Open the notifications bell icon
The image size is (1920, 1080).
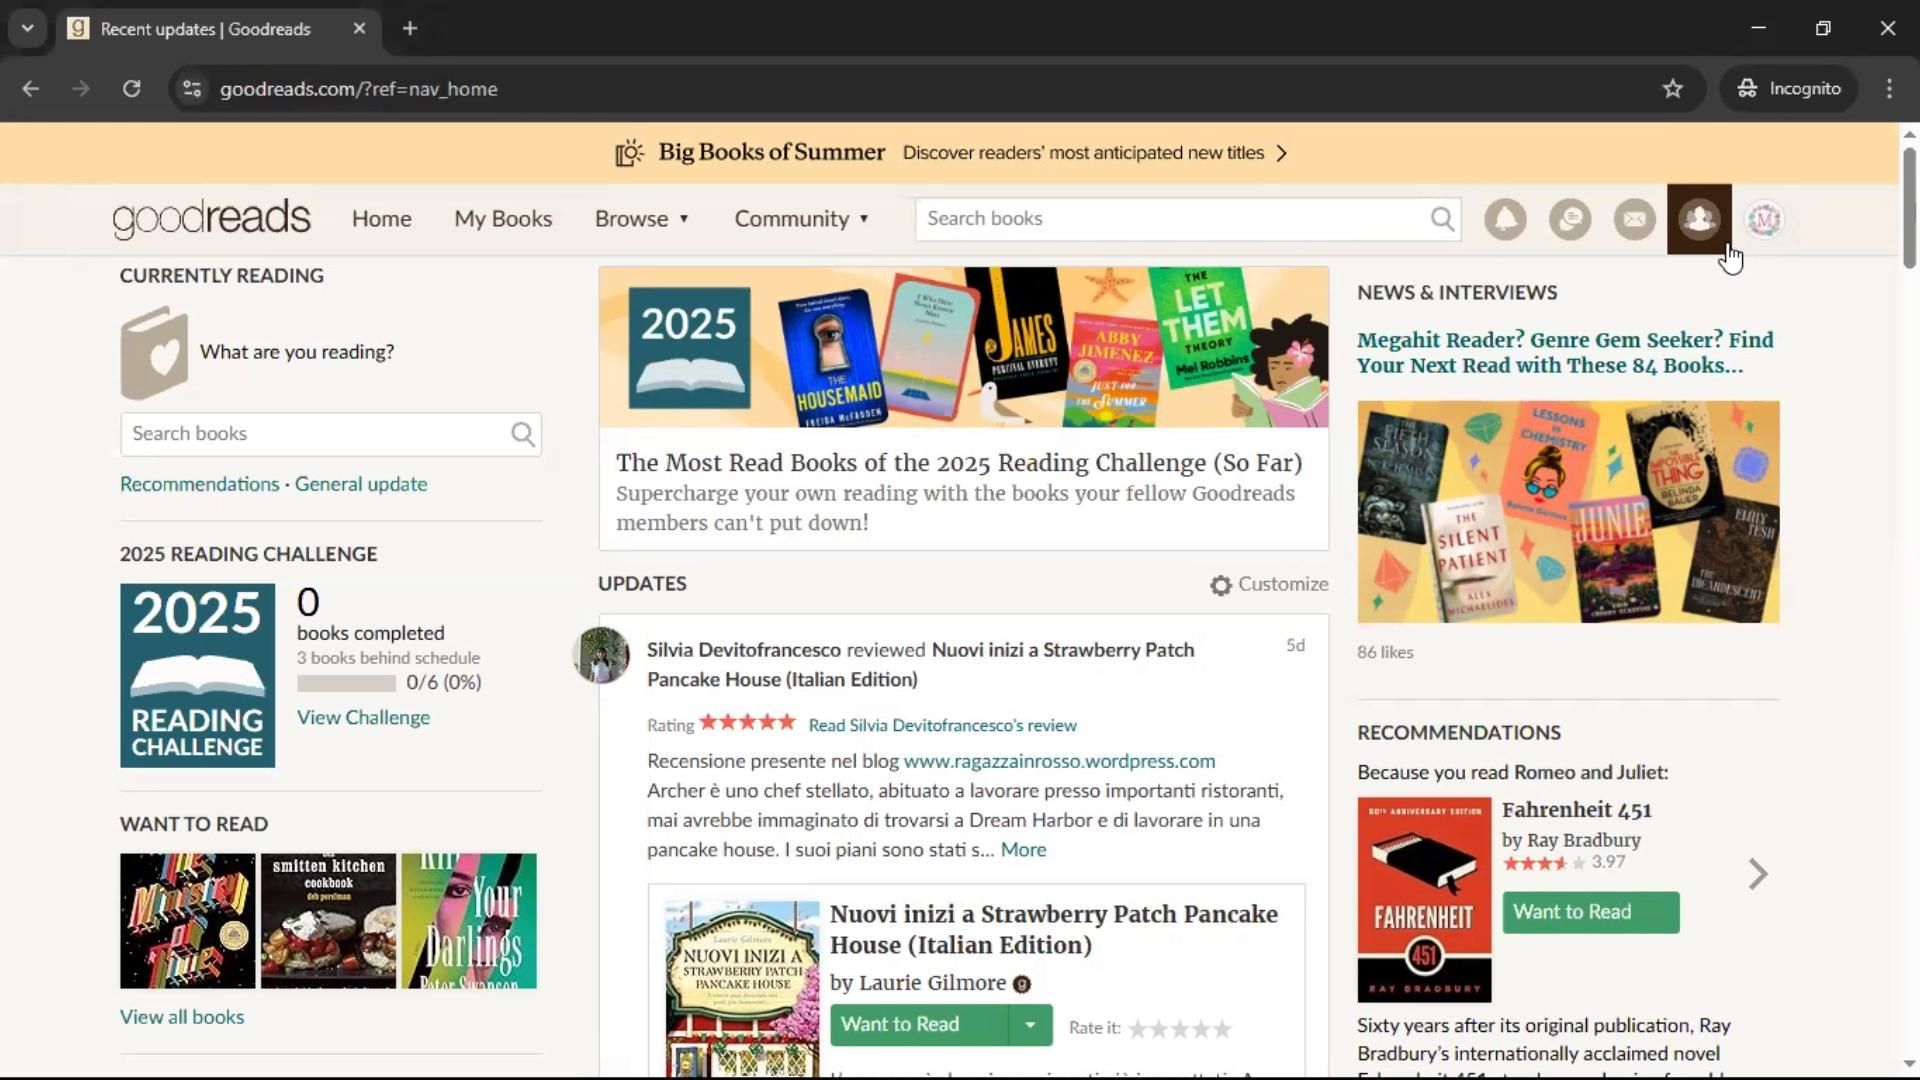tap(1505, 219)
